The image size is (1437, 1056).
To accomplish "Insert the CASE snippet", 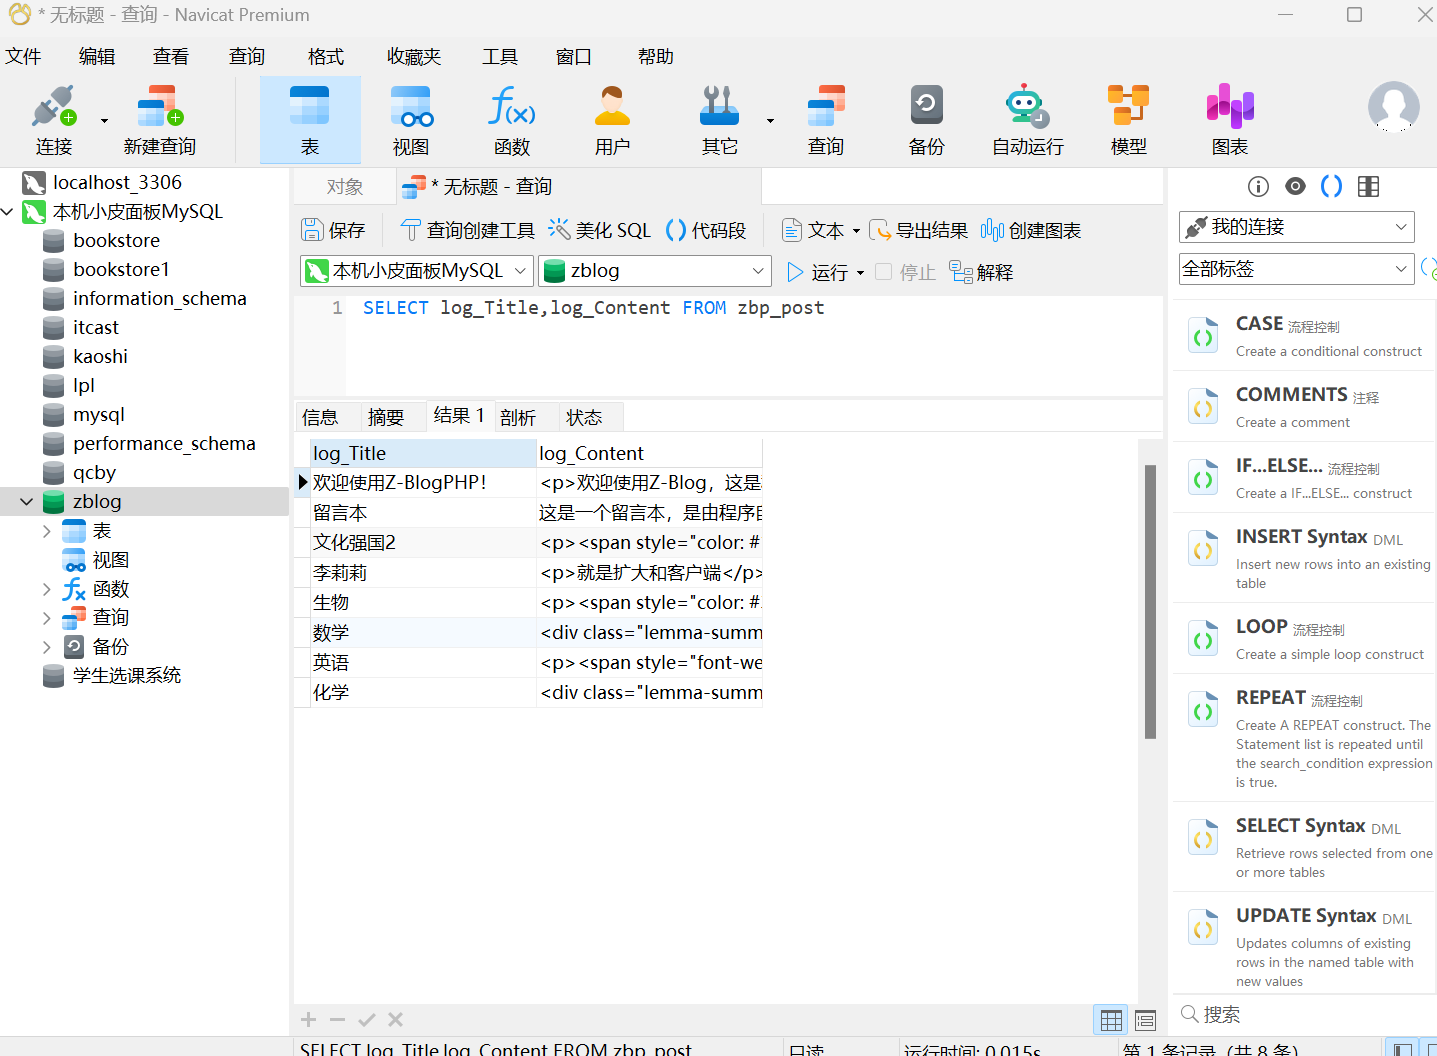I will (x=1303, y=336).
